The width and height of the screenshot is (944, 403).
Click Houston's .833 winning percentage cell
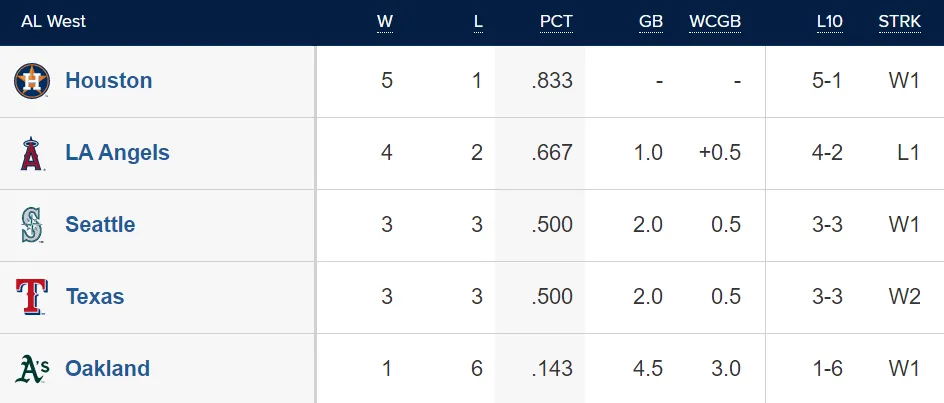(x=552, y=81)
